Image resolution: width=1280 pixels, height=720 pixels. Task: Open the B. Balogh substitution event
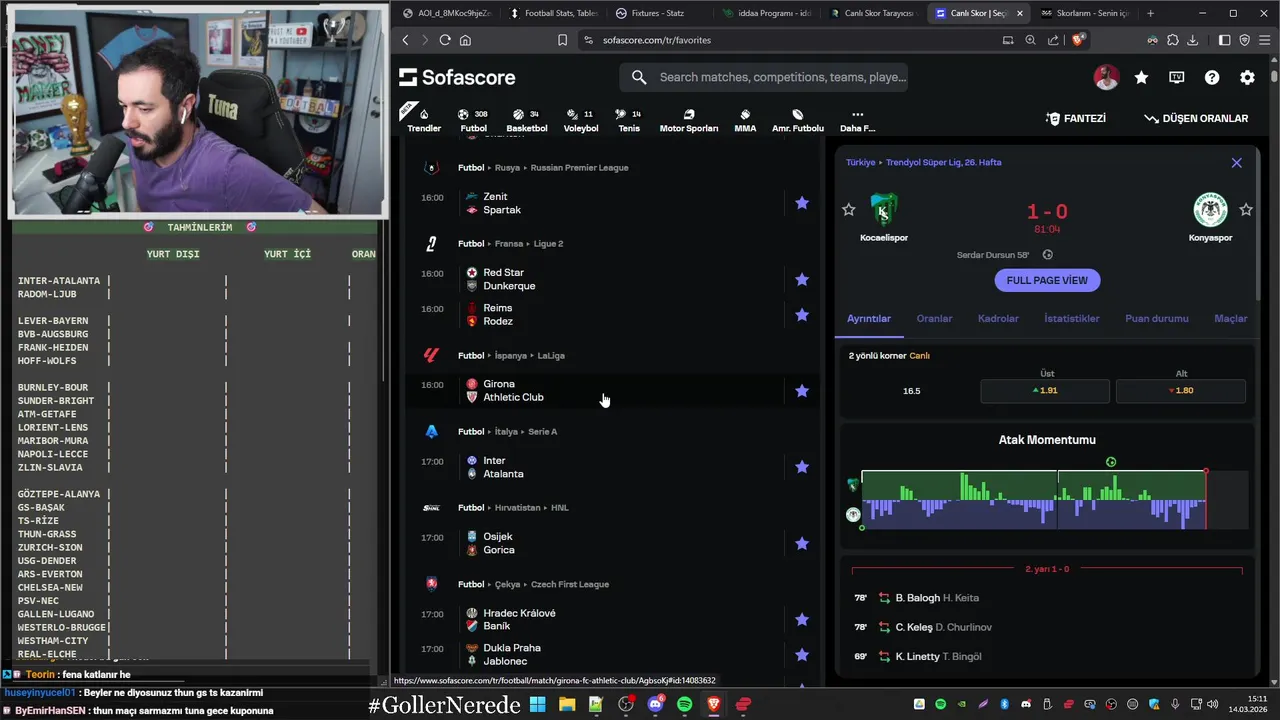(x=1047, y=598)
